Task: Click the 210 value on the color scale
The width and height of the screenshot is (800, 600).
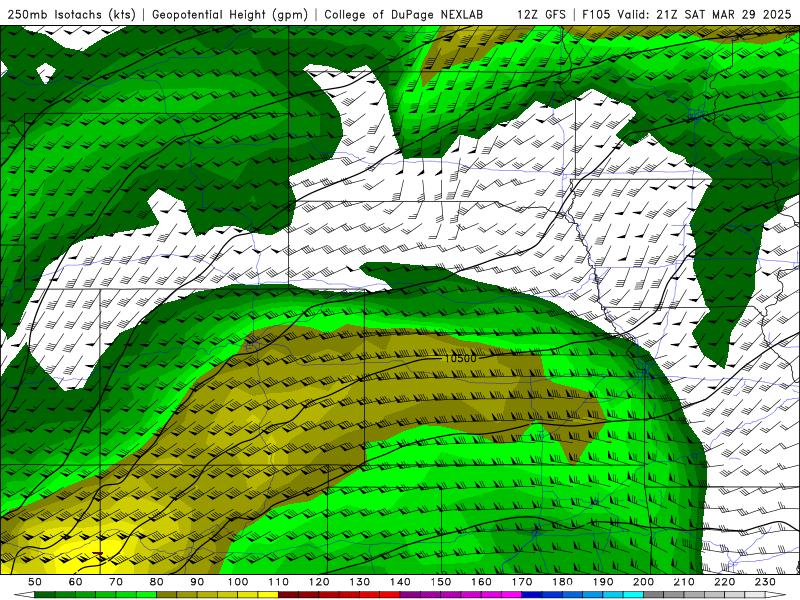Action: tap(684, 582)
